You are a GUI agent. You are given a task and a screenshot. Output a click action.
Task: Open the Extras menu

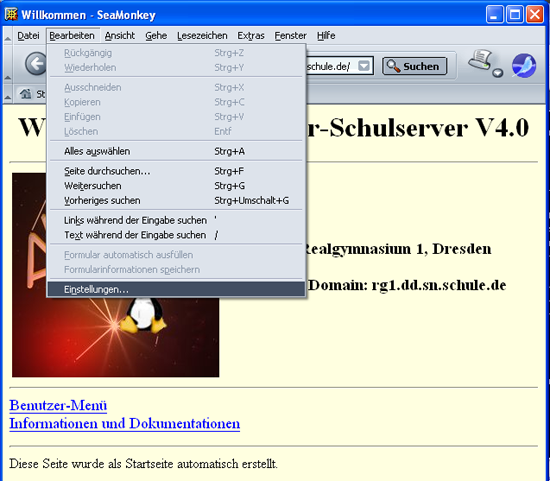click(x=251, y=36)
